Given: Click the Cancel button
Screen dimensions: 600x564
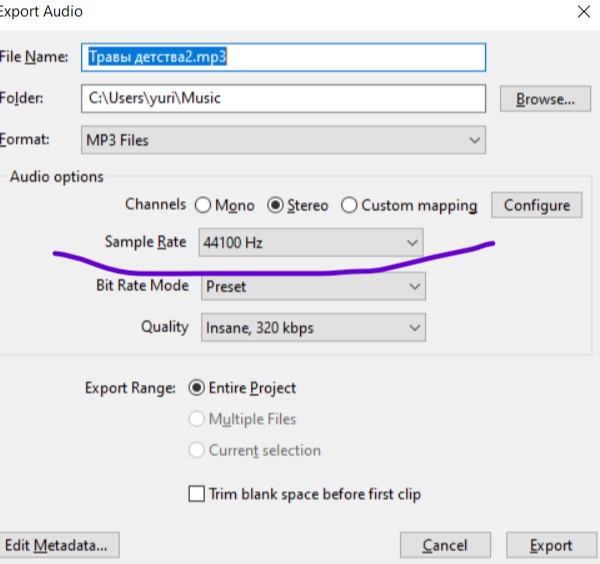Looking at the screenshot, I should 445,546.
